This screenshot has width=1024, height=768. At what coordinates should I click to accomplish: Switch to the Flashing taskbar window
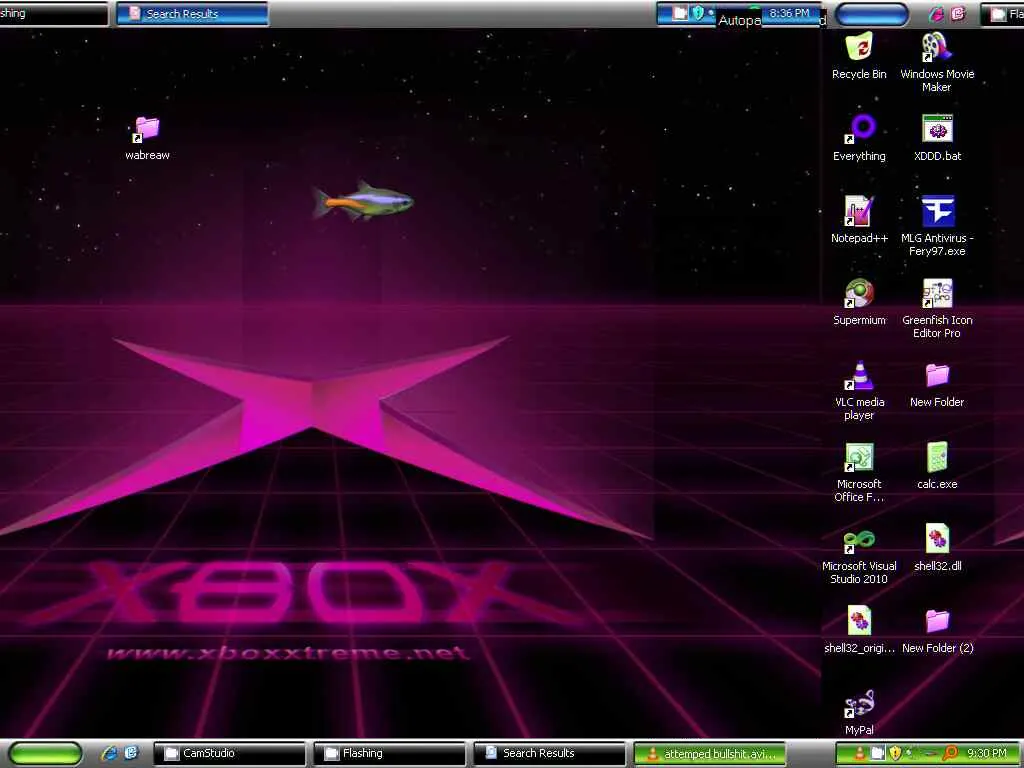pos(389,754)
